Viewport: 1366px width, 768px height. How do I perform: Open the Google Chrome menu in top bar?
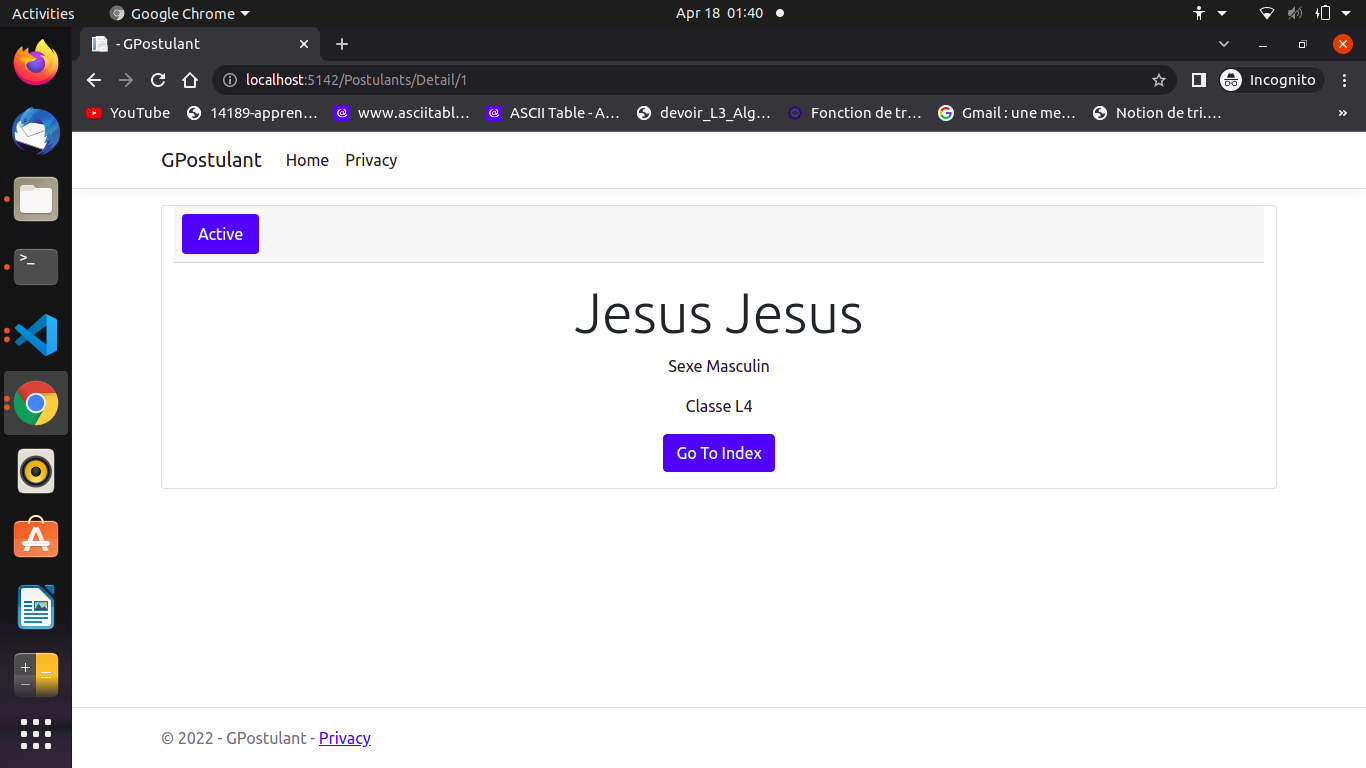tap(178, 13)
